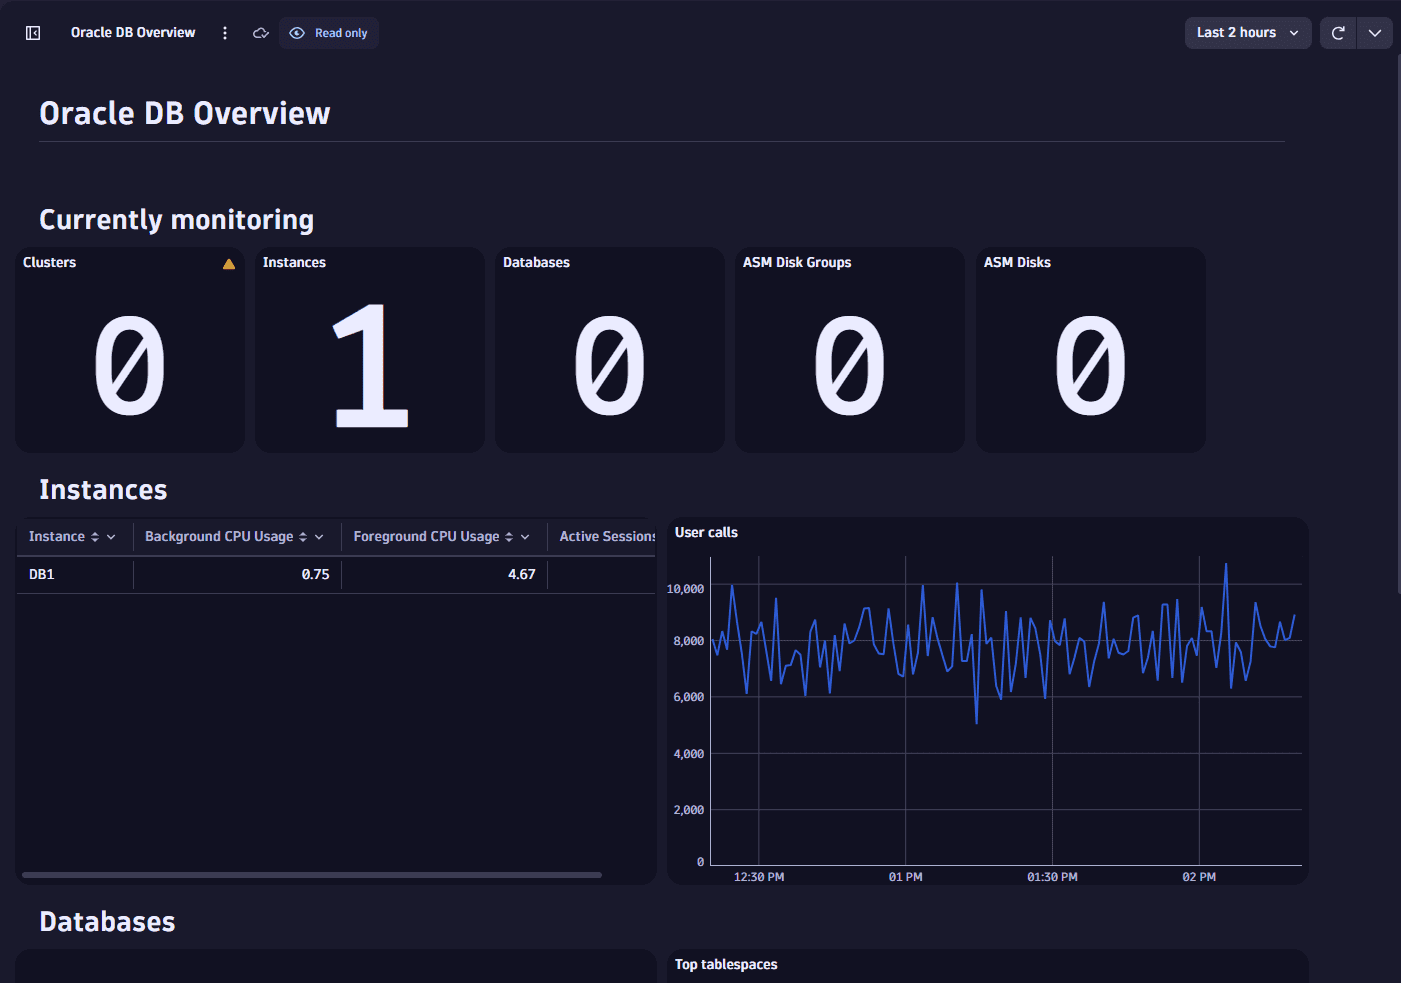Expand the refresh options chevron
The height and width of the screenshot is (983, 1401).
1375,33
